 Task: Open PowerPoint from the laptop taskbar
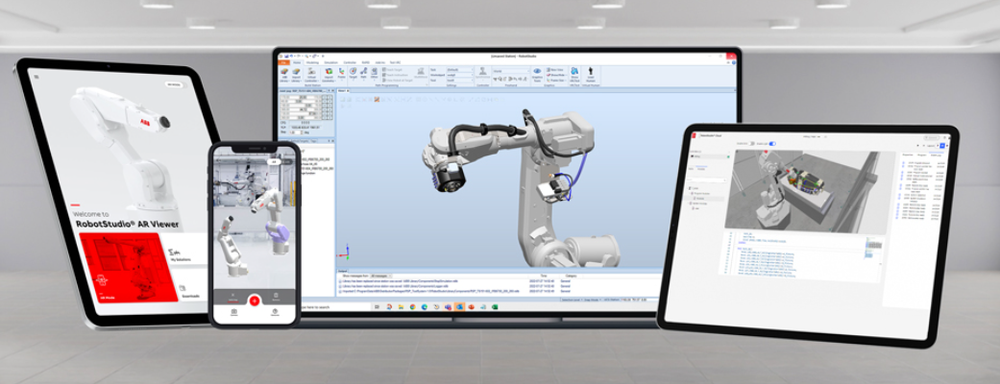(471, 307)
